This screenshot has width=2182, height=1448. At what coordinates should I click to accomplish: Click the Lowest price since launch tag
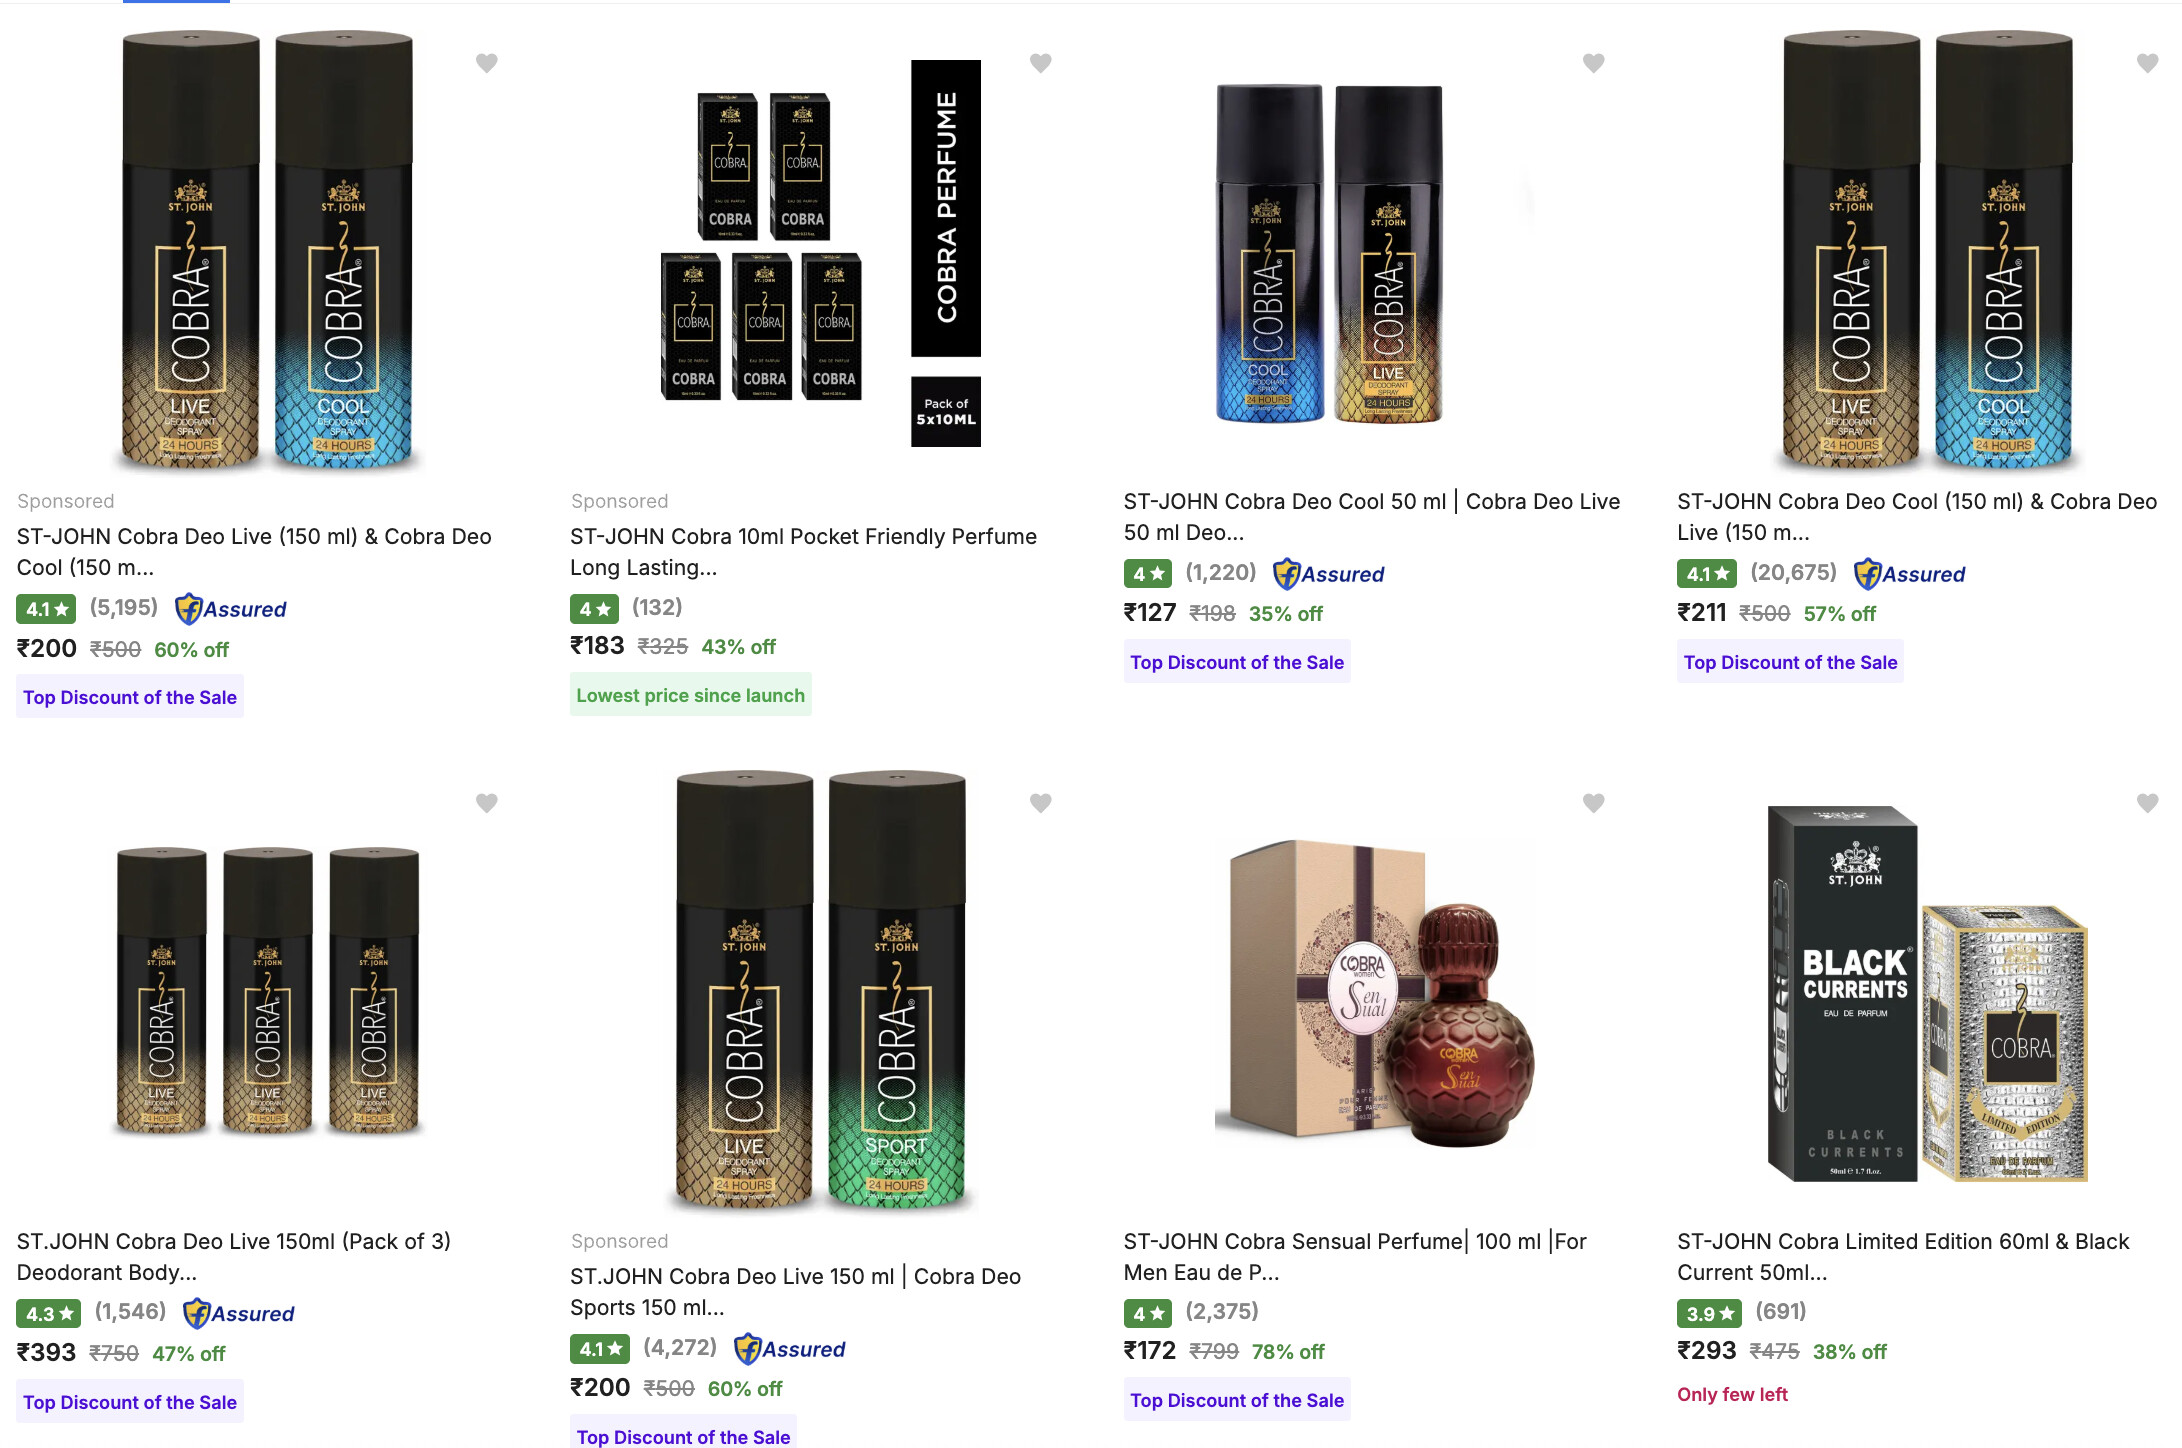point(690,695)
